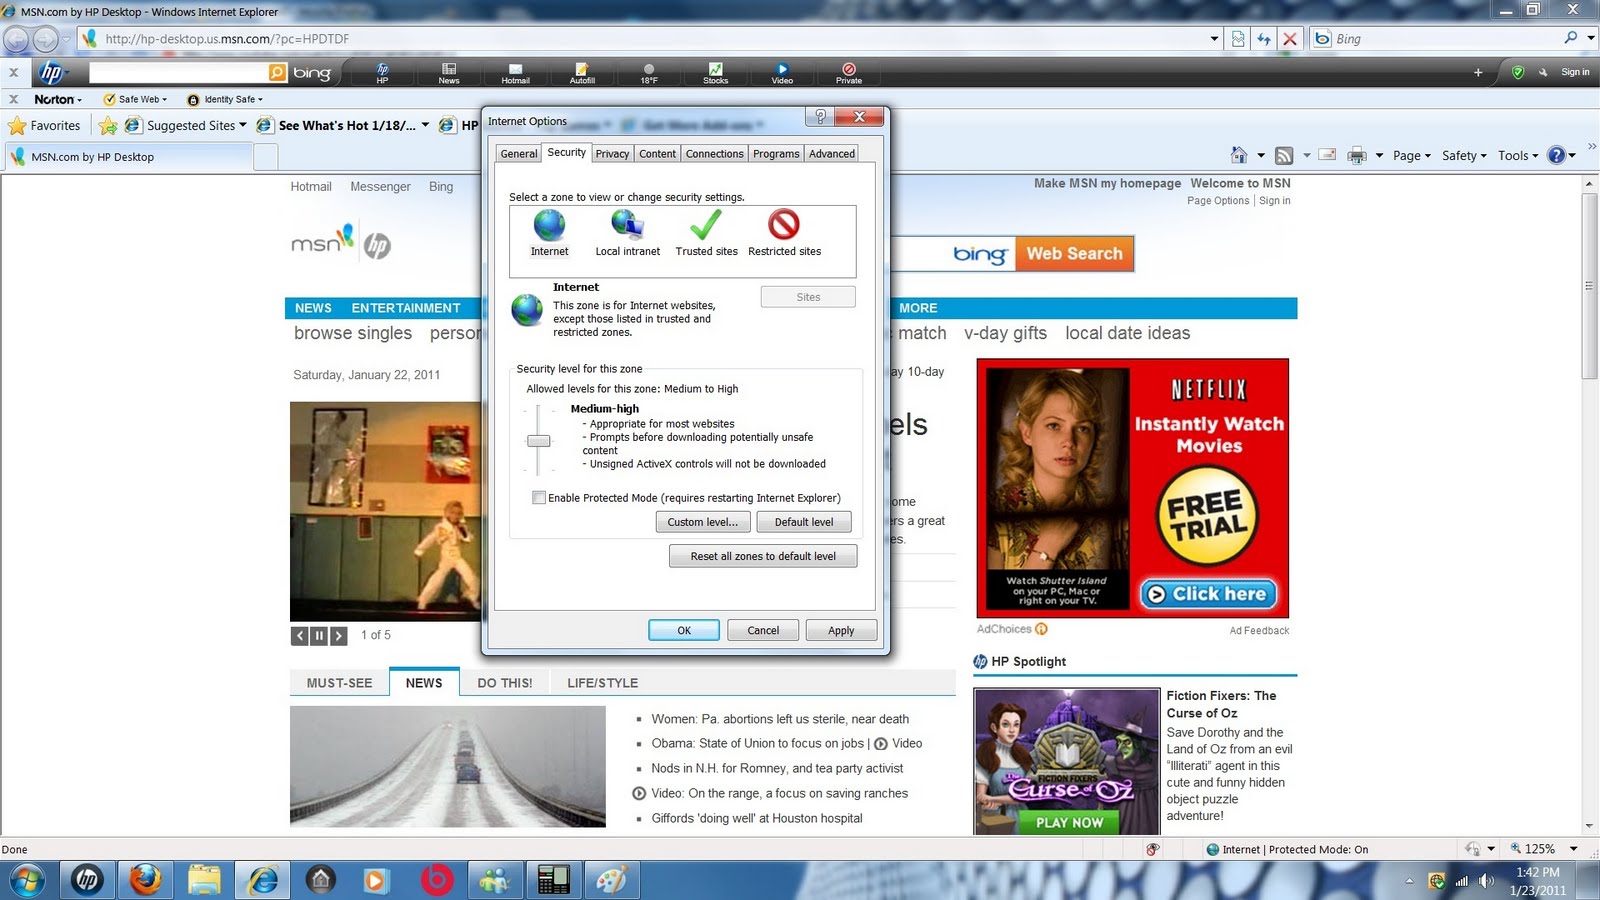1600x900 pixels.
Task: Switch to the General tab
Action: (x=519, y=154)
